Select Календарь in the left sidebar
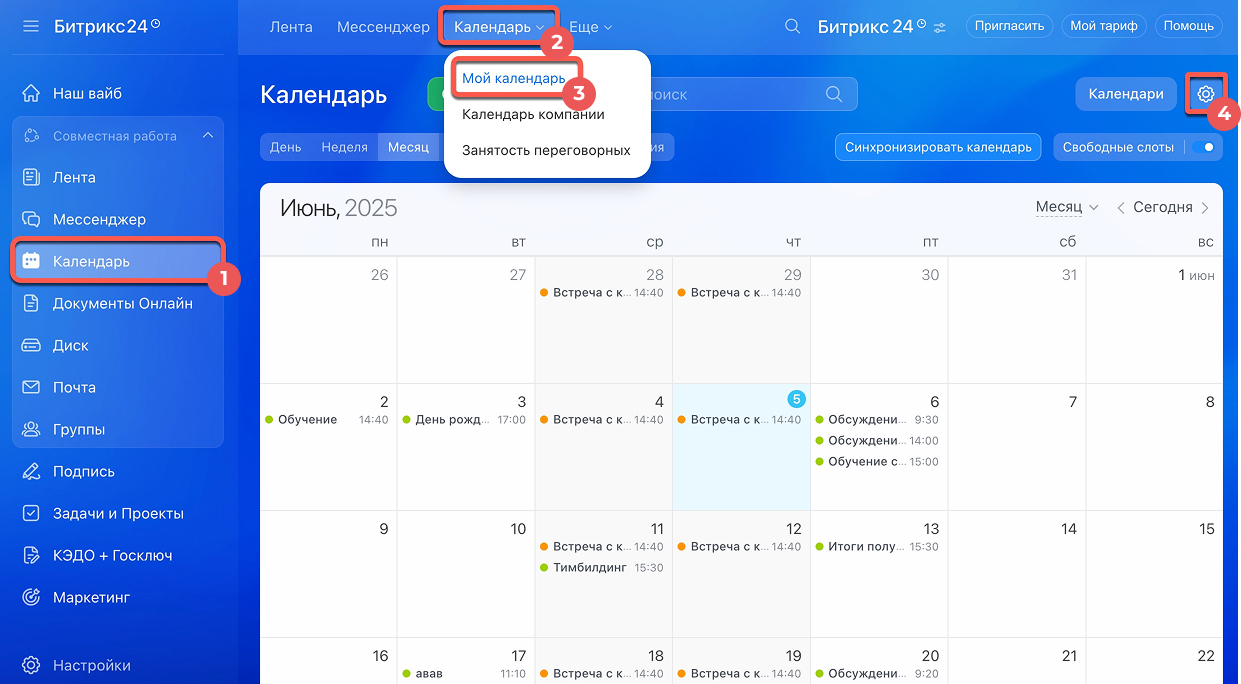1241x684 pixels. coord(117,262)
